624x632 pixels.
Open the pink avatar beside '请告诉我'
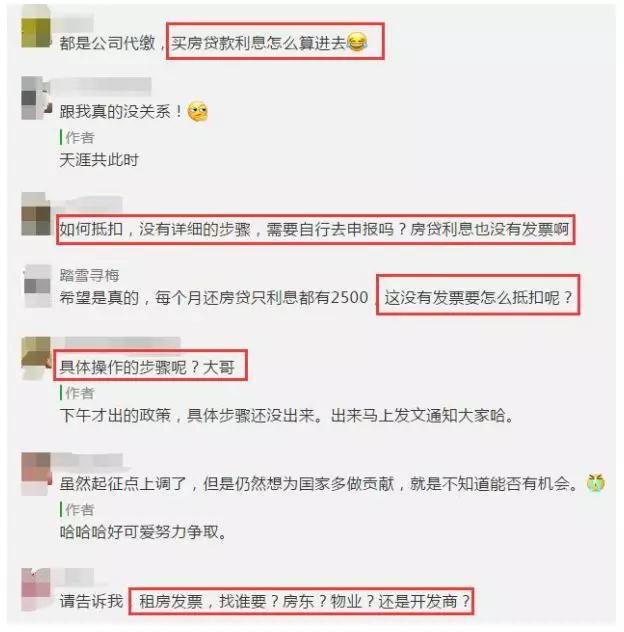point(36,590)
